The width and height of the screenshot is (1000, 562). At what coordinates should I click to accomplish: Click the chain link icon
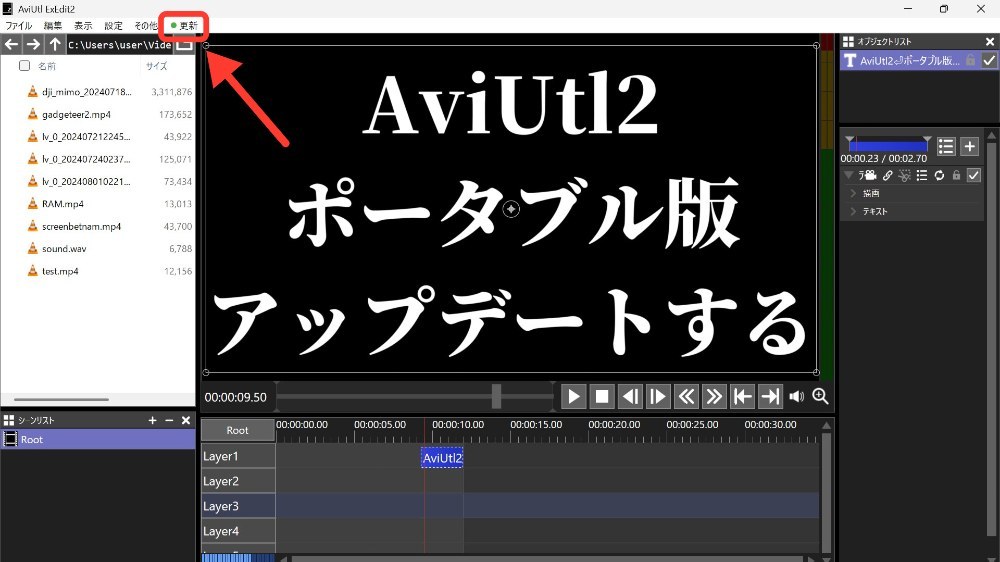coord(887,175)
